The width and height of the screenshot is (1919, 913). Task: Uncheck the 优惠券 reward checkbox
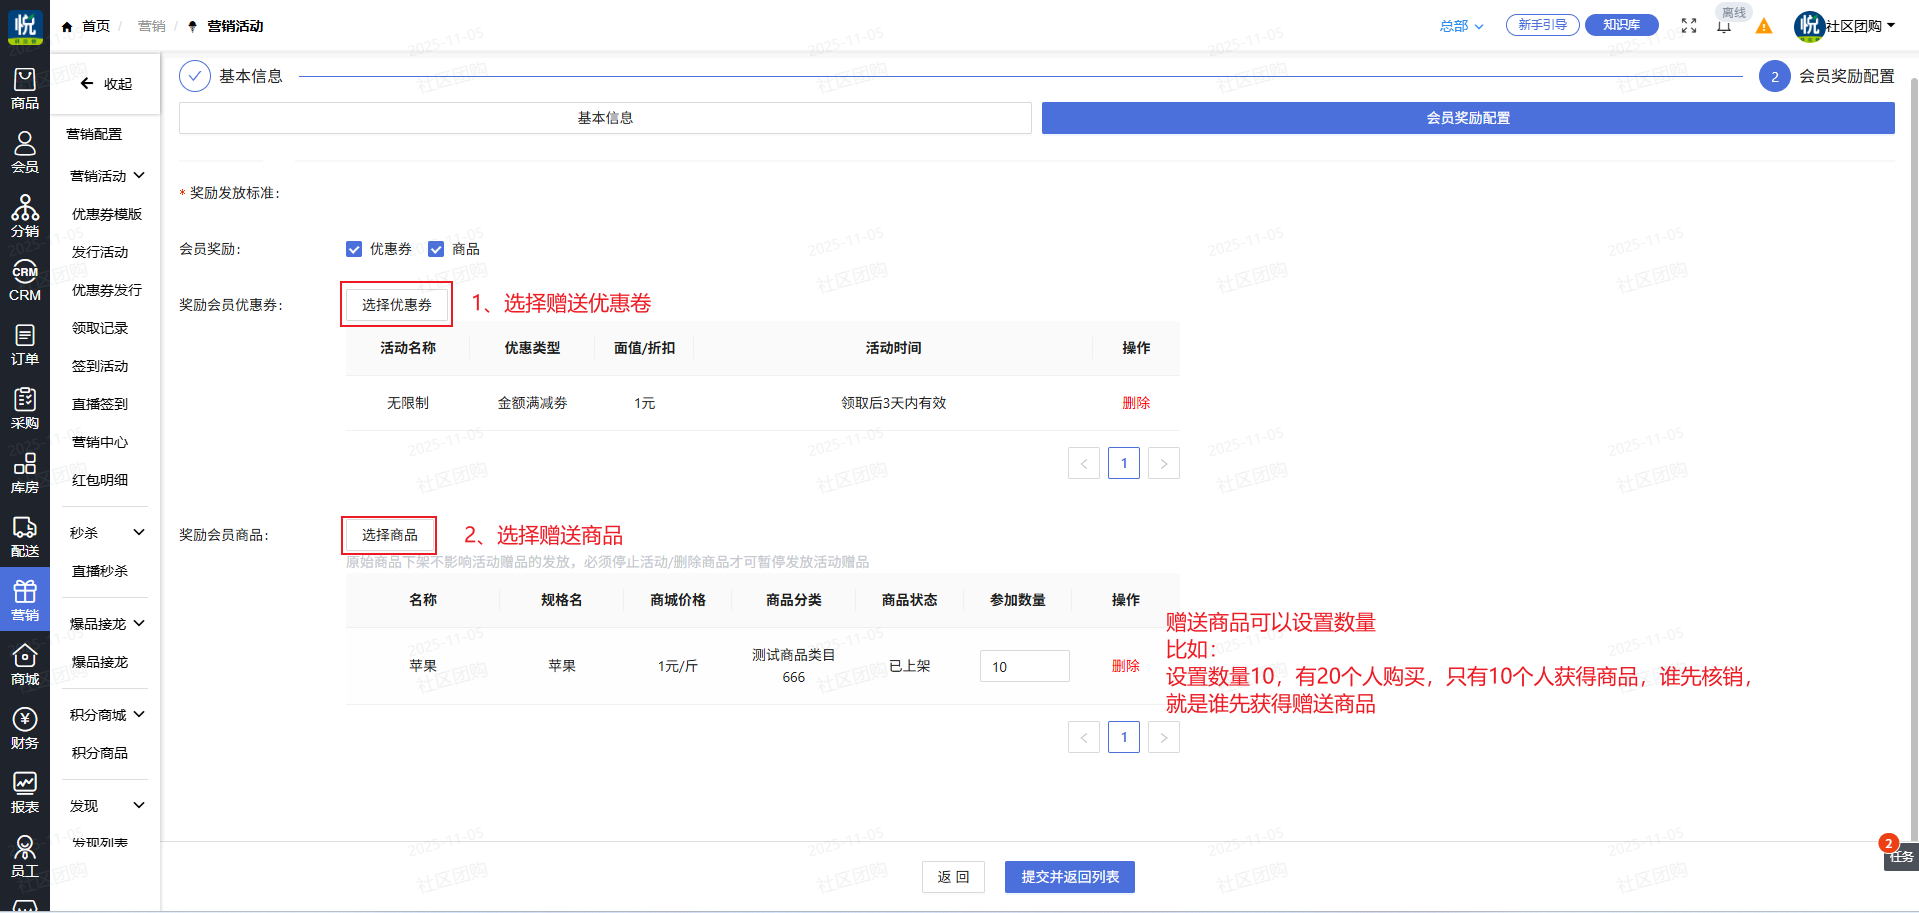(x=354, y=249)
